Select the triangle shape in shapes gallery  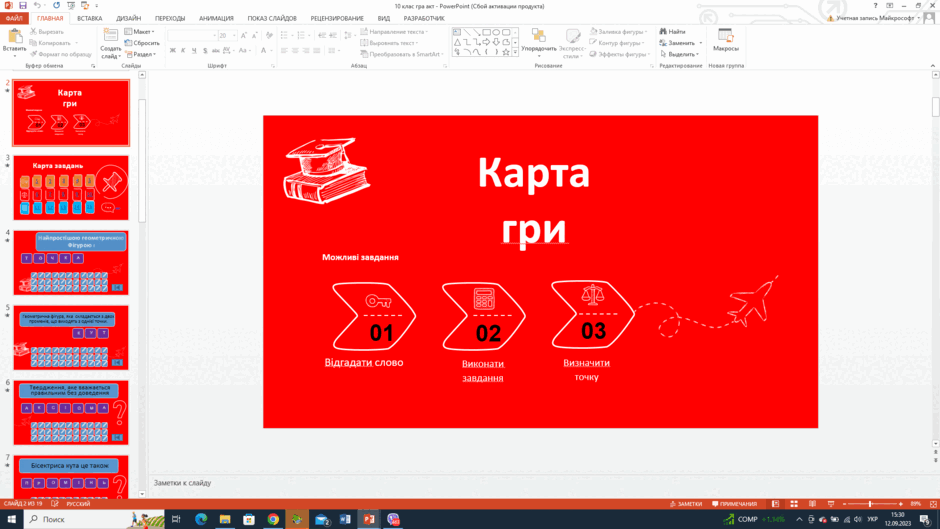point(457,43)
